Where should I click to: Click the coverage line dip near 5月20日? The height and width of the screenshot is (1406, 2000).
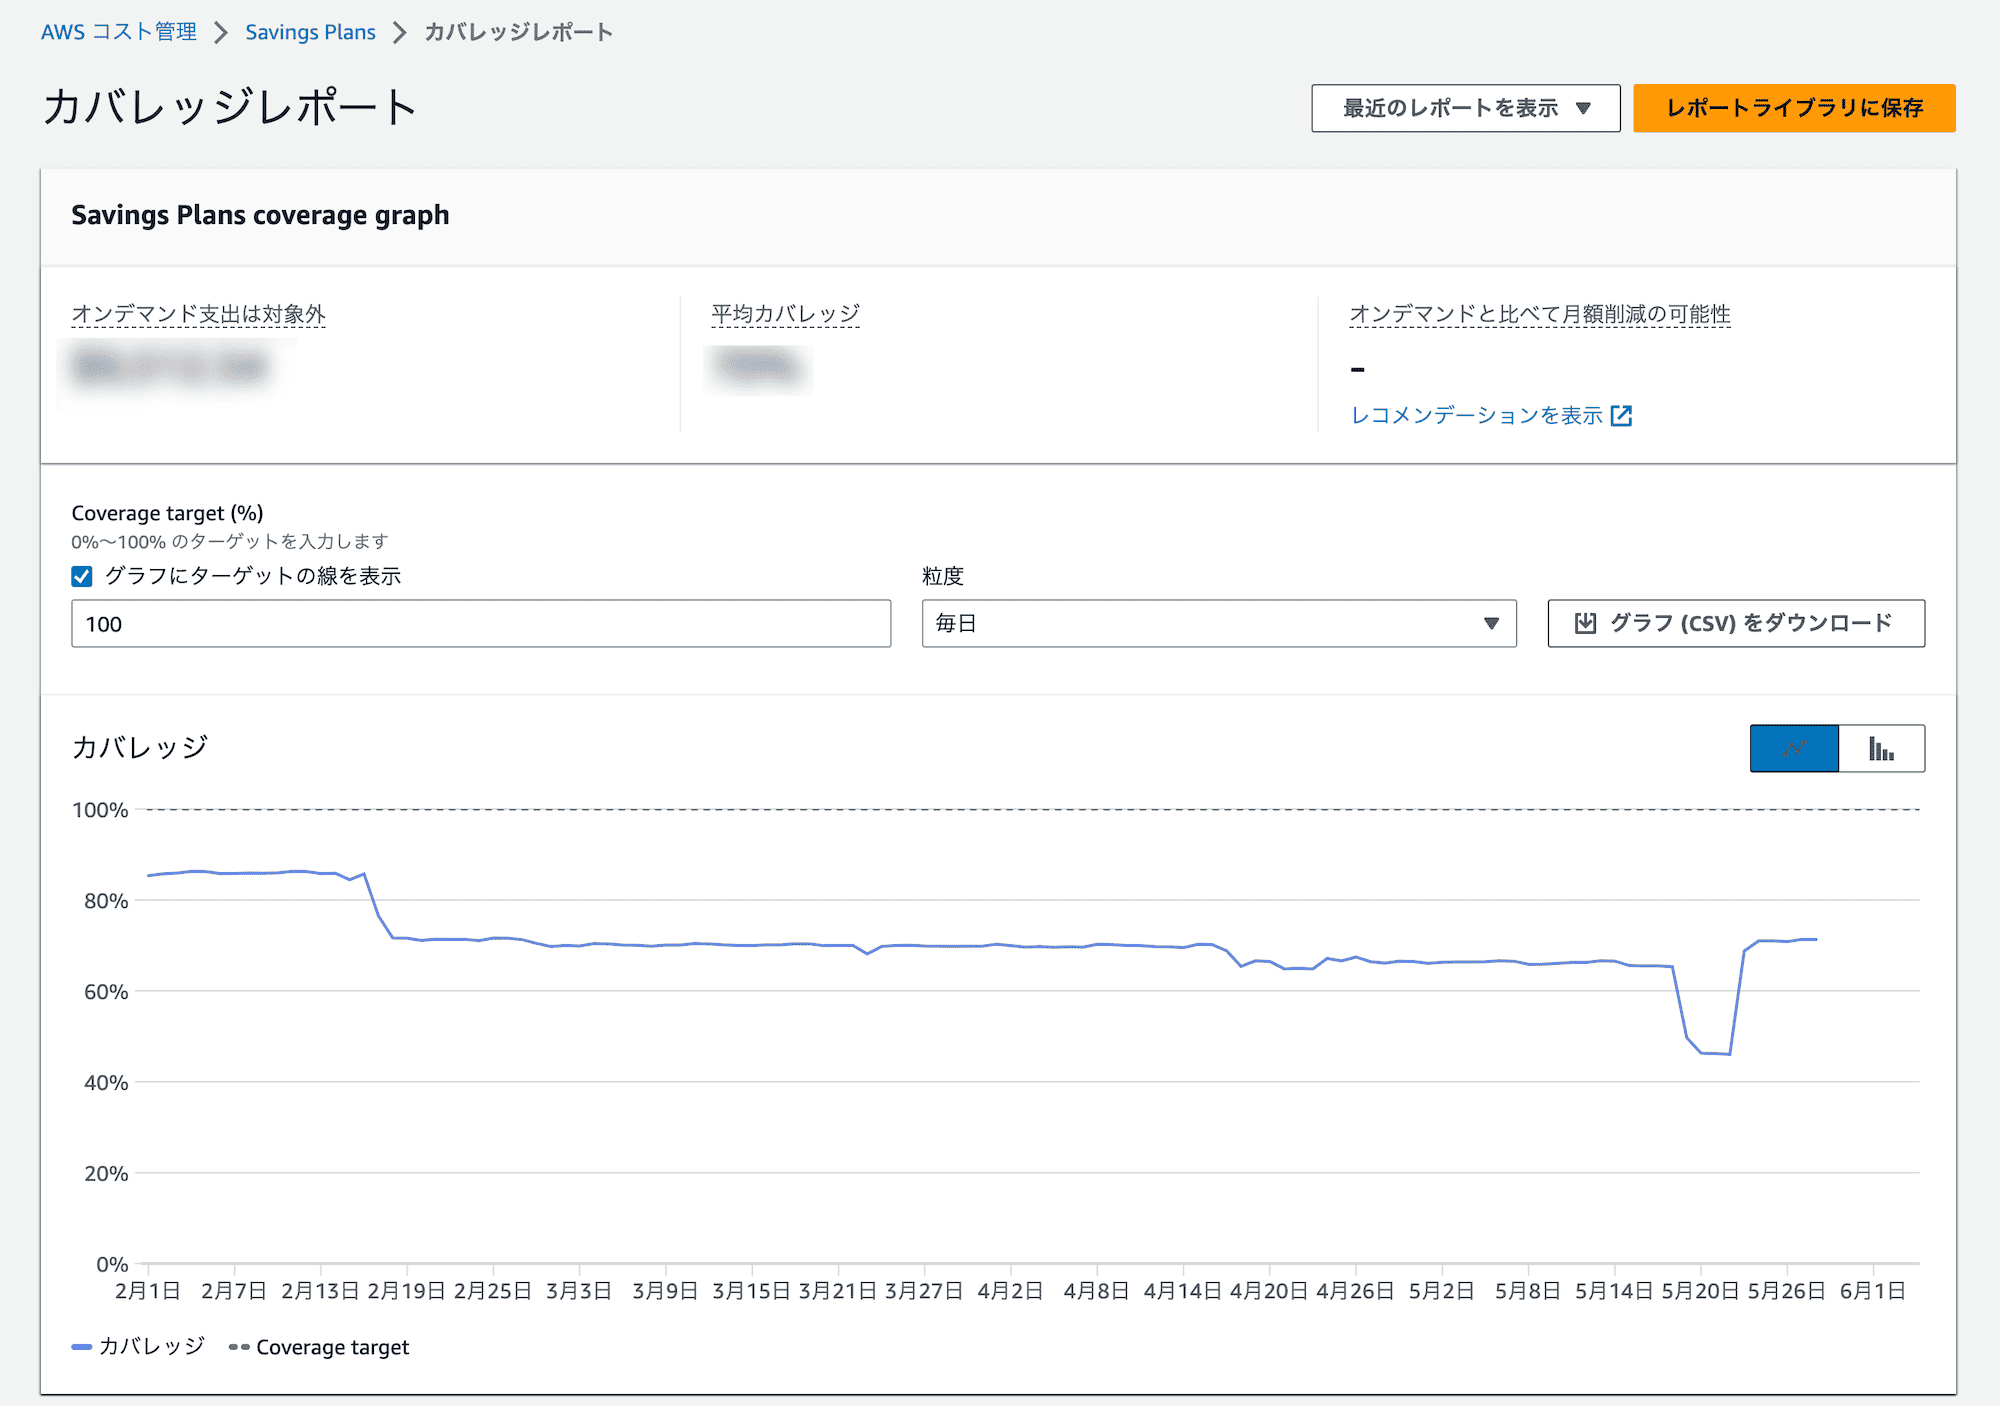pyautogui.click(x=1714, y=1052)
